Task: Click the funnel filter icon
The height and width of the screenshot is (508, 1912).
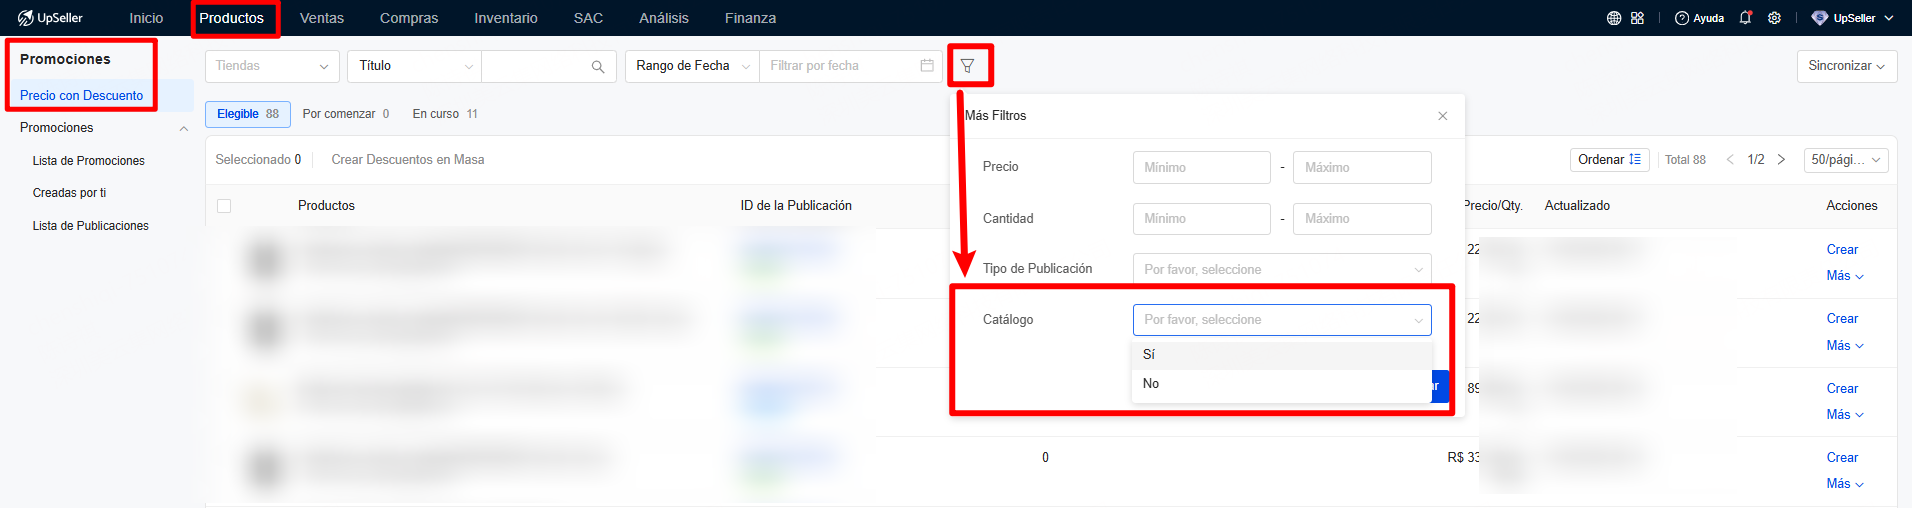Action: click(x=967, y=66)
